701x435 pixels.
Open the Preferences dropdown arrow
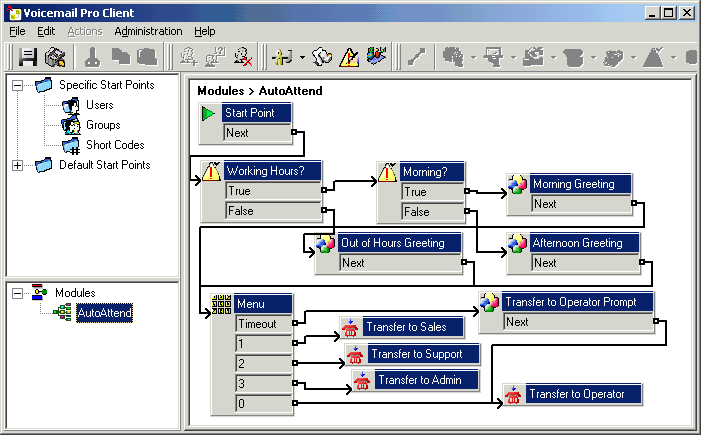302,58
